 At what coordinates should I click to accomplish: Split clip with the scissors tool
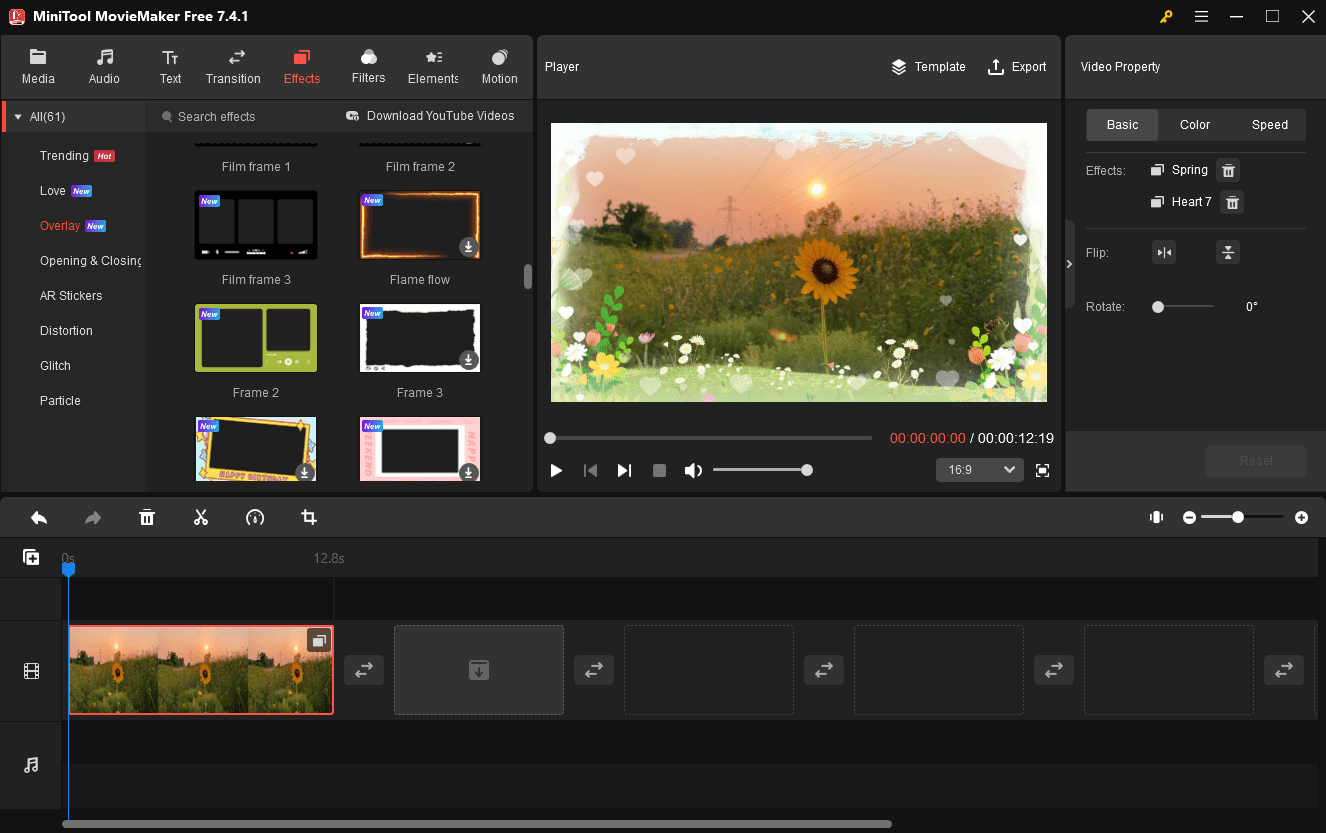point(201,517)
